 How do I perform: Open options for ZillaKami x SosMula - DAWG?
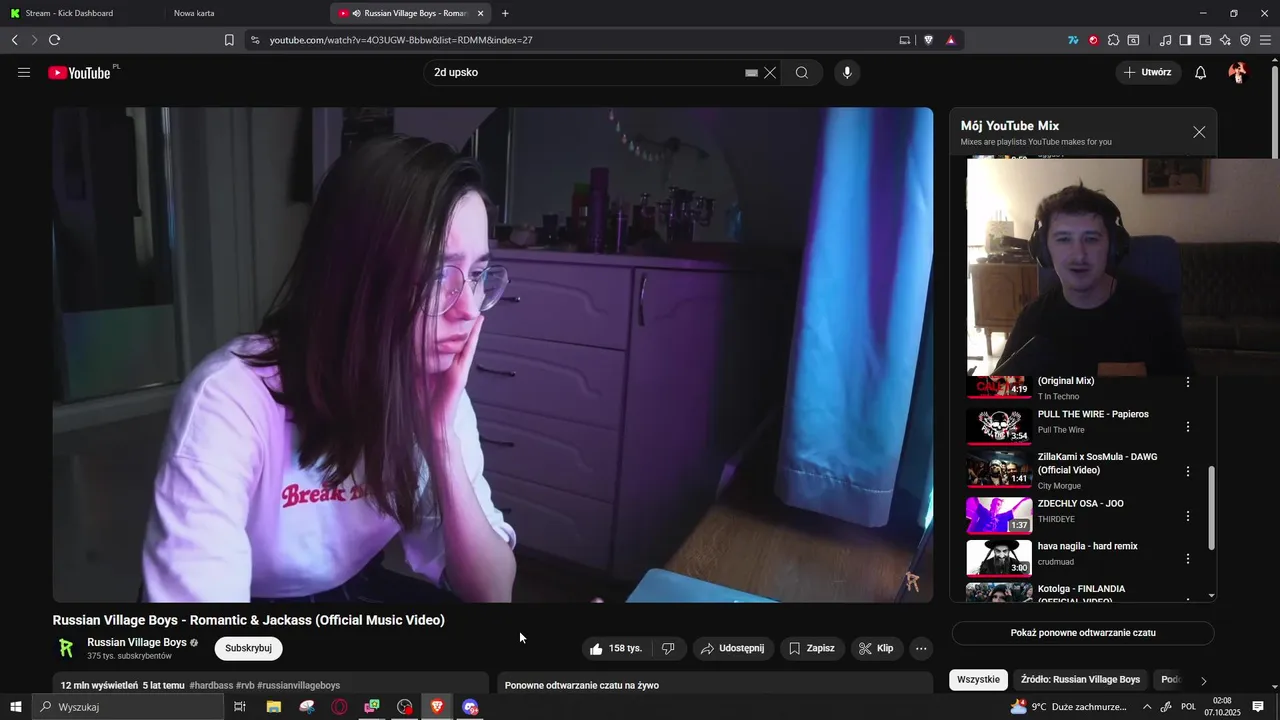click(x=1188, y=471)
